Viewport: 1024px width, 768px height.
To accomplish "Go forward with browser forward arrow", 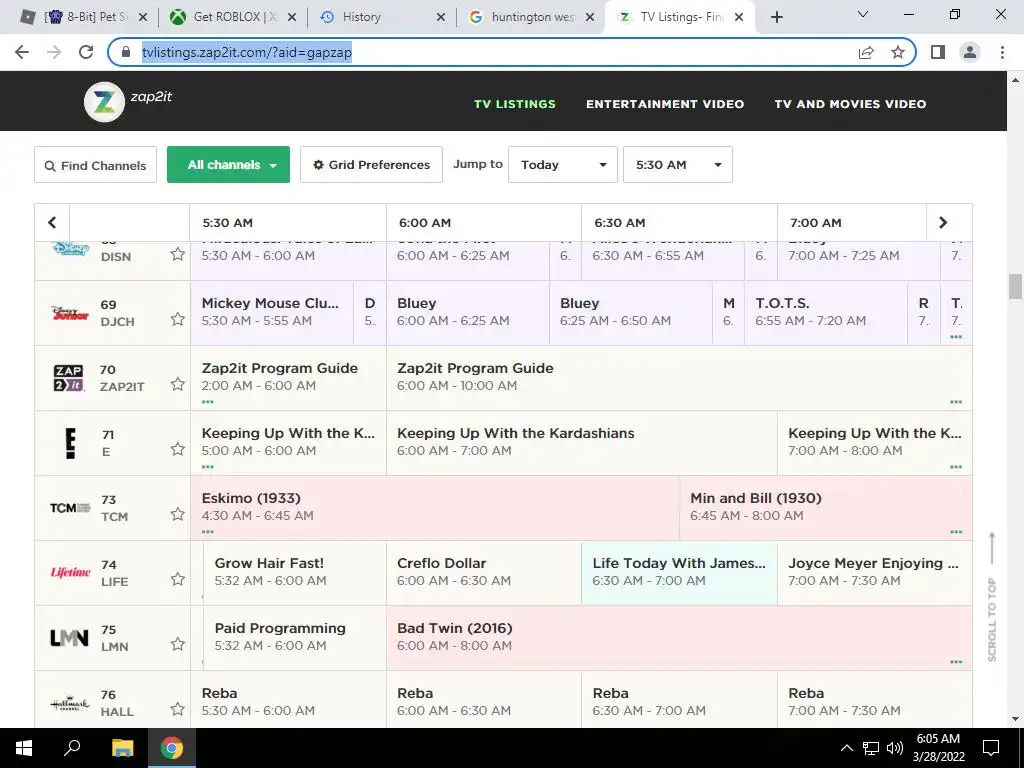I will coord(54,52).
